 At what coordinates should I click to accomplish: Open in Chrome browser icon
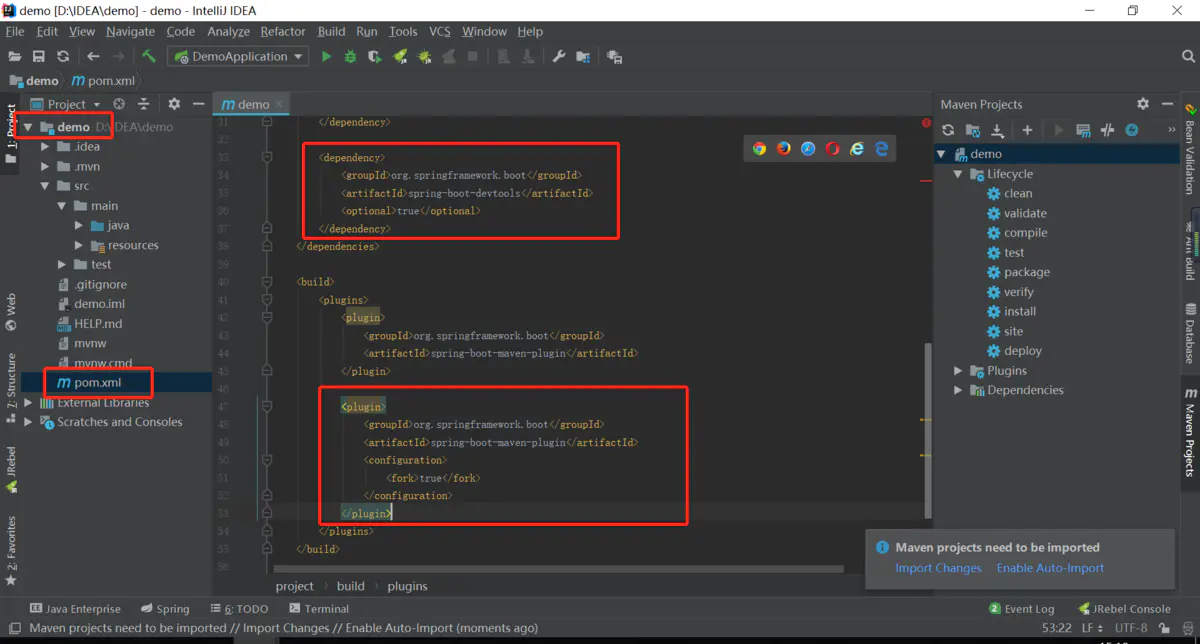click(x=759, y=149)
